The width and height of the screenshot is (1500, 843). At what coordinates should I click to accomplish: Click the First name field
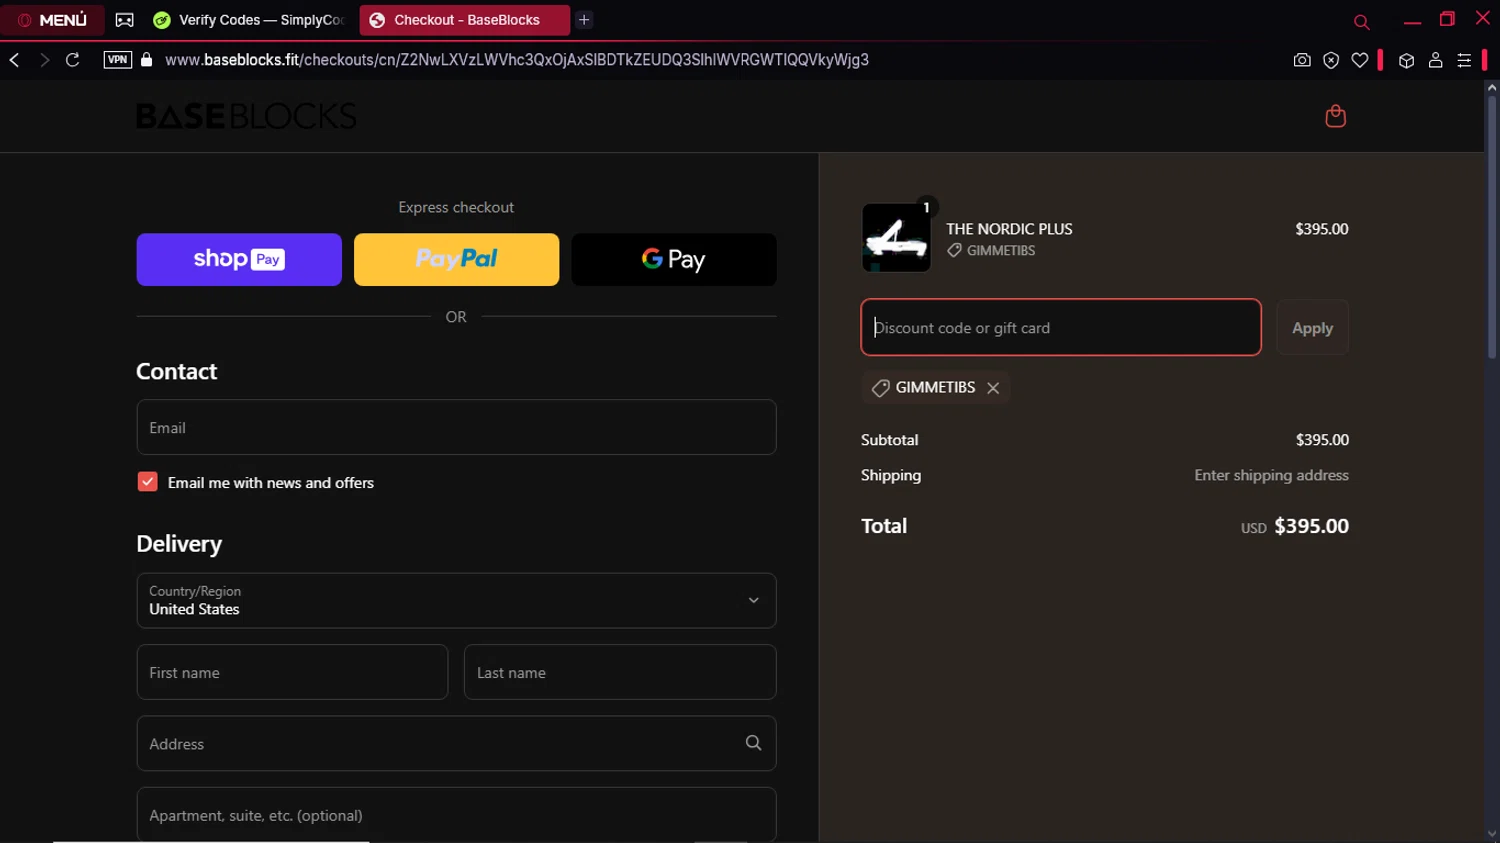(292, 672)
